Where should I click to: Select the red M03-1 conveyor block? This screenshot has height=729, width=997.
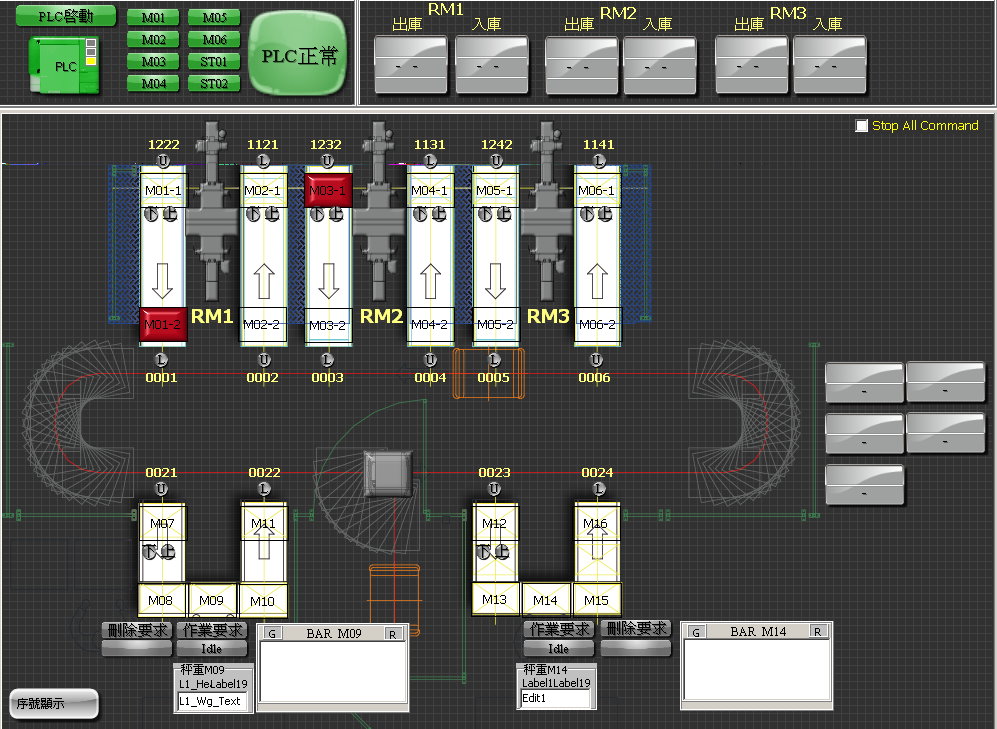click(328, 190)
